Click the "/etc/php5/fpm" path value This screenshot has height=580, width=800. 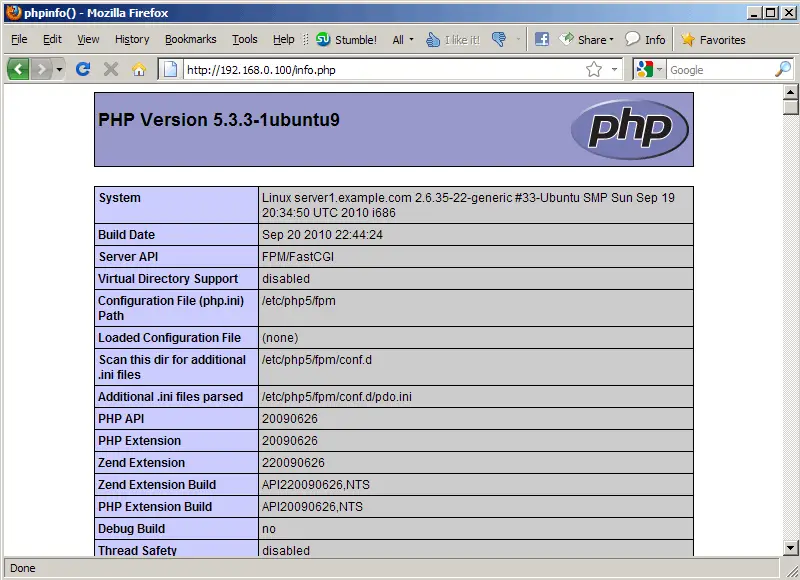(x=298, y=301)
